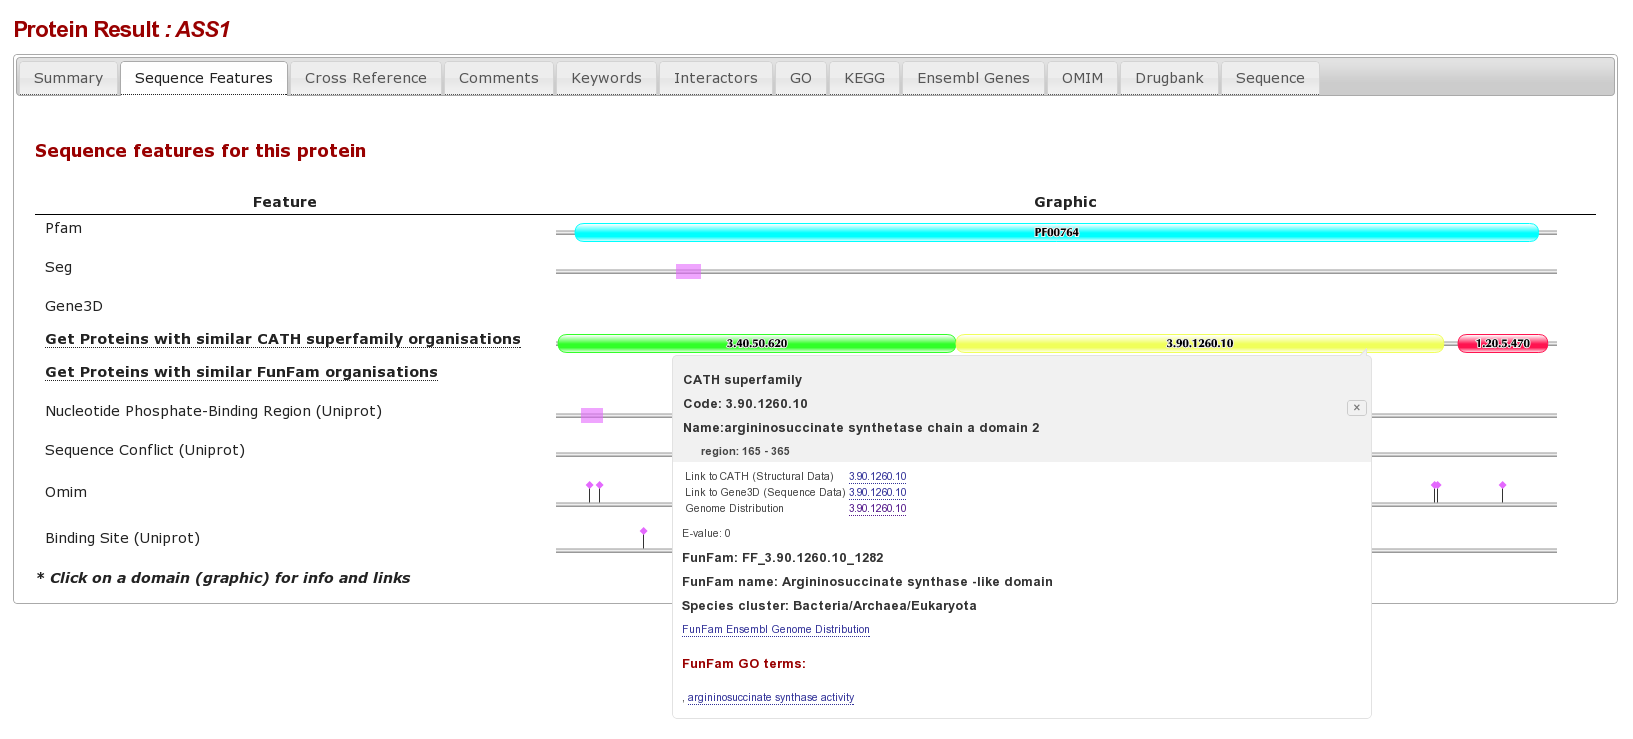Show the Drugbank tab
The height and width of the screenshot is (739, 1633).
[x=1169, y=78]
